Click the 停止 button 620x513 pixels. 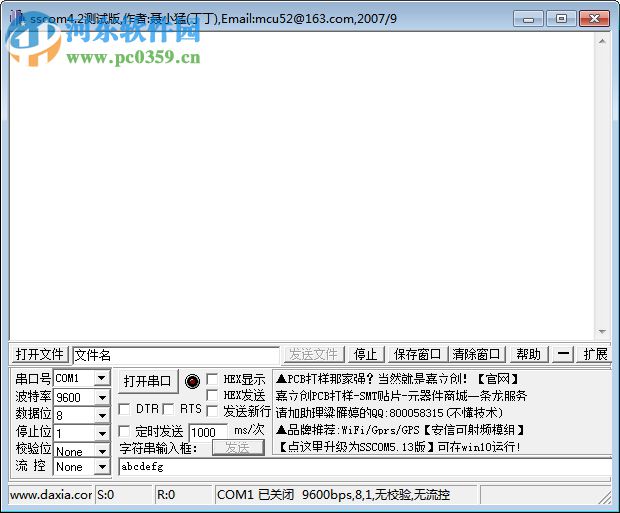point(366,354)
